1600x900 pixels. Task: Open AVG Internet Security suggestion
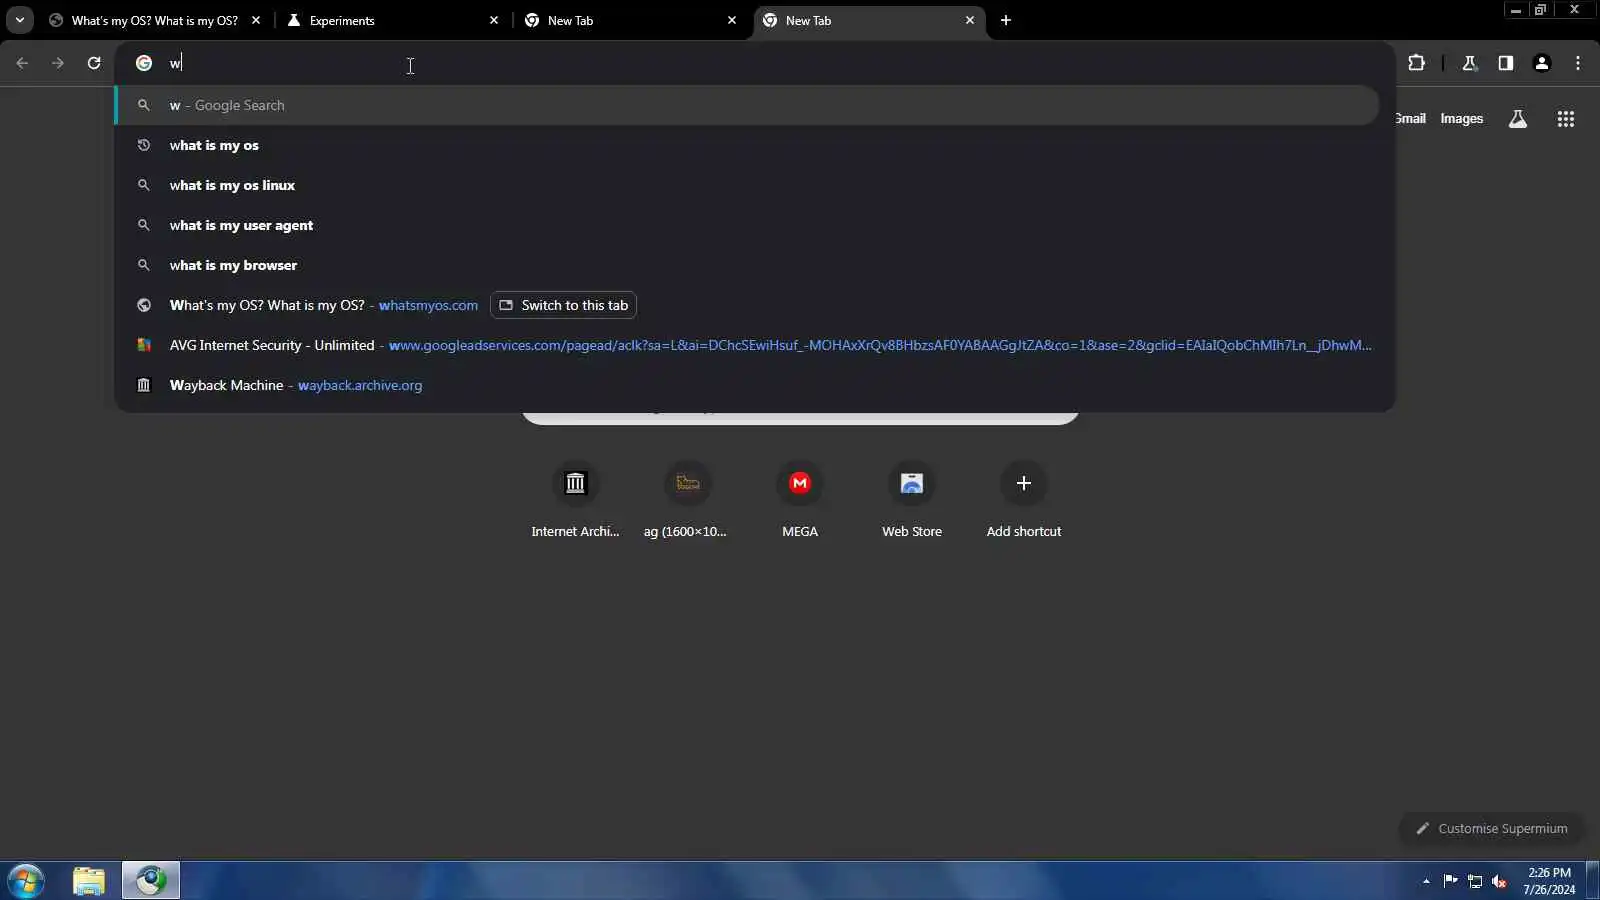(x=747, y=345)
